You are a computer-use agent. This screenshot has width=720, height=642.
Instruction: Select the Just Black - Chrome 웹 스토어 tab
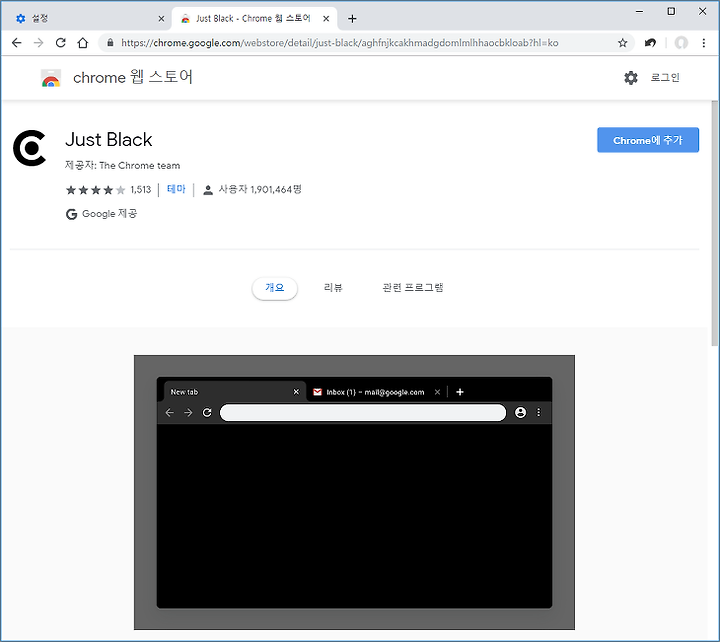[254, 19]
